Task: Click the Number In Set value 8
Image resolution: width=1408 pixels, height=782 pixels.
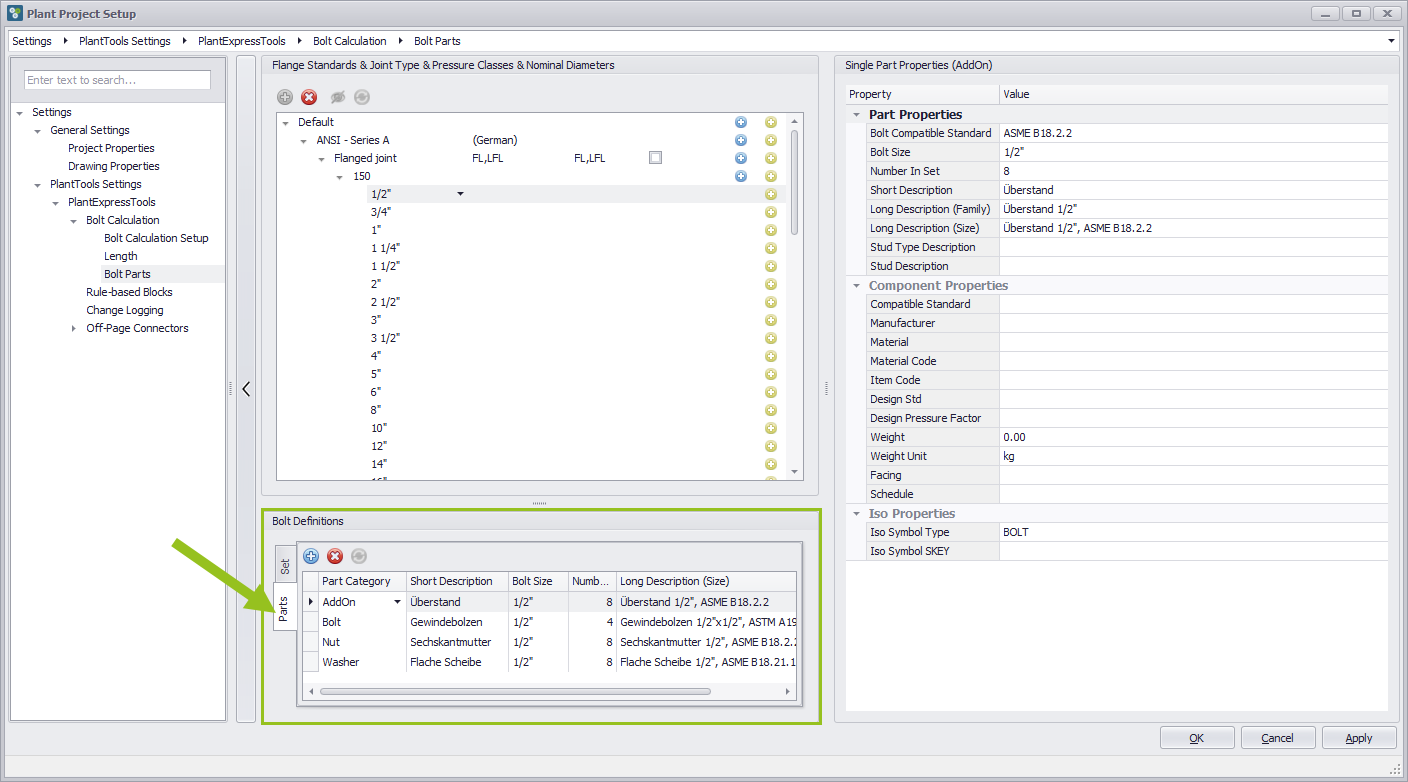Action: (x=1193, y=171)
